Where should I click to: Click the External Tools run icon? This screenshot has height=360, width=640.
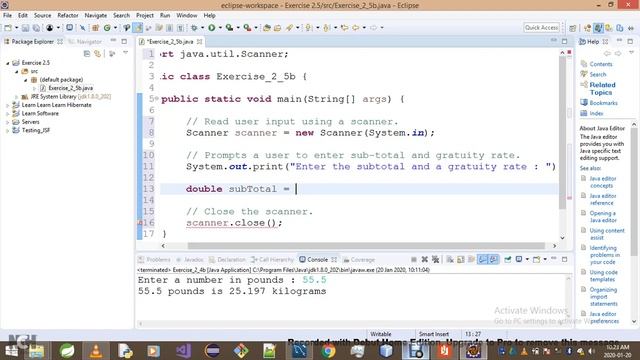(247, 28)
